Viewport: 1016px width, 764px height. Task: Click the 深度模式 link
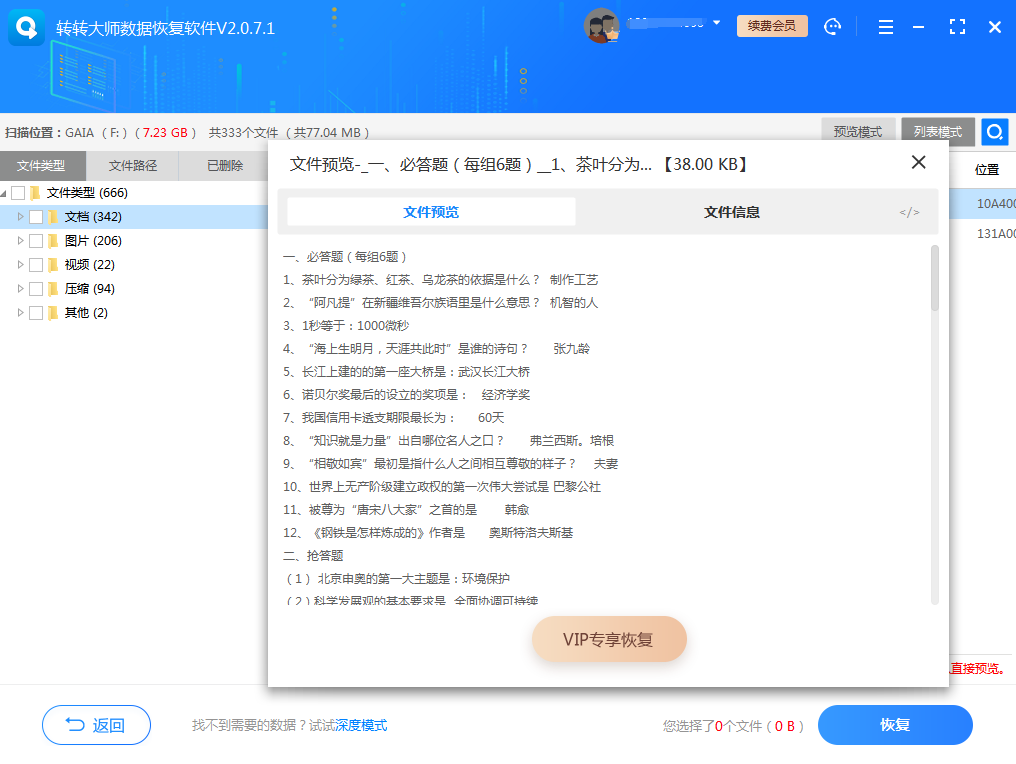click(x=361, y=726)
